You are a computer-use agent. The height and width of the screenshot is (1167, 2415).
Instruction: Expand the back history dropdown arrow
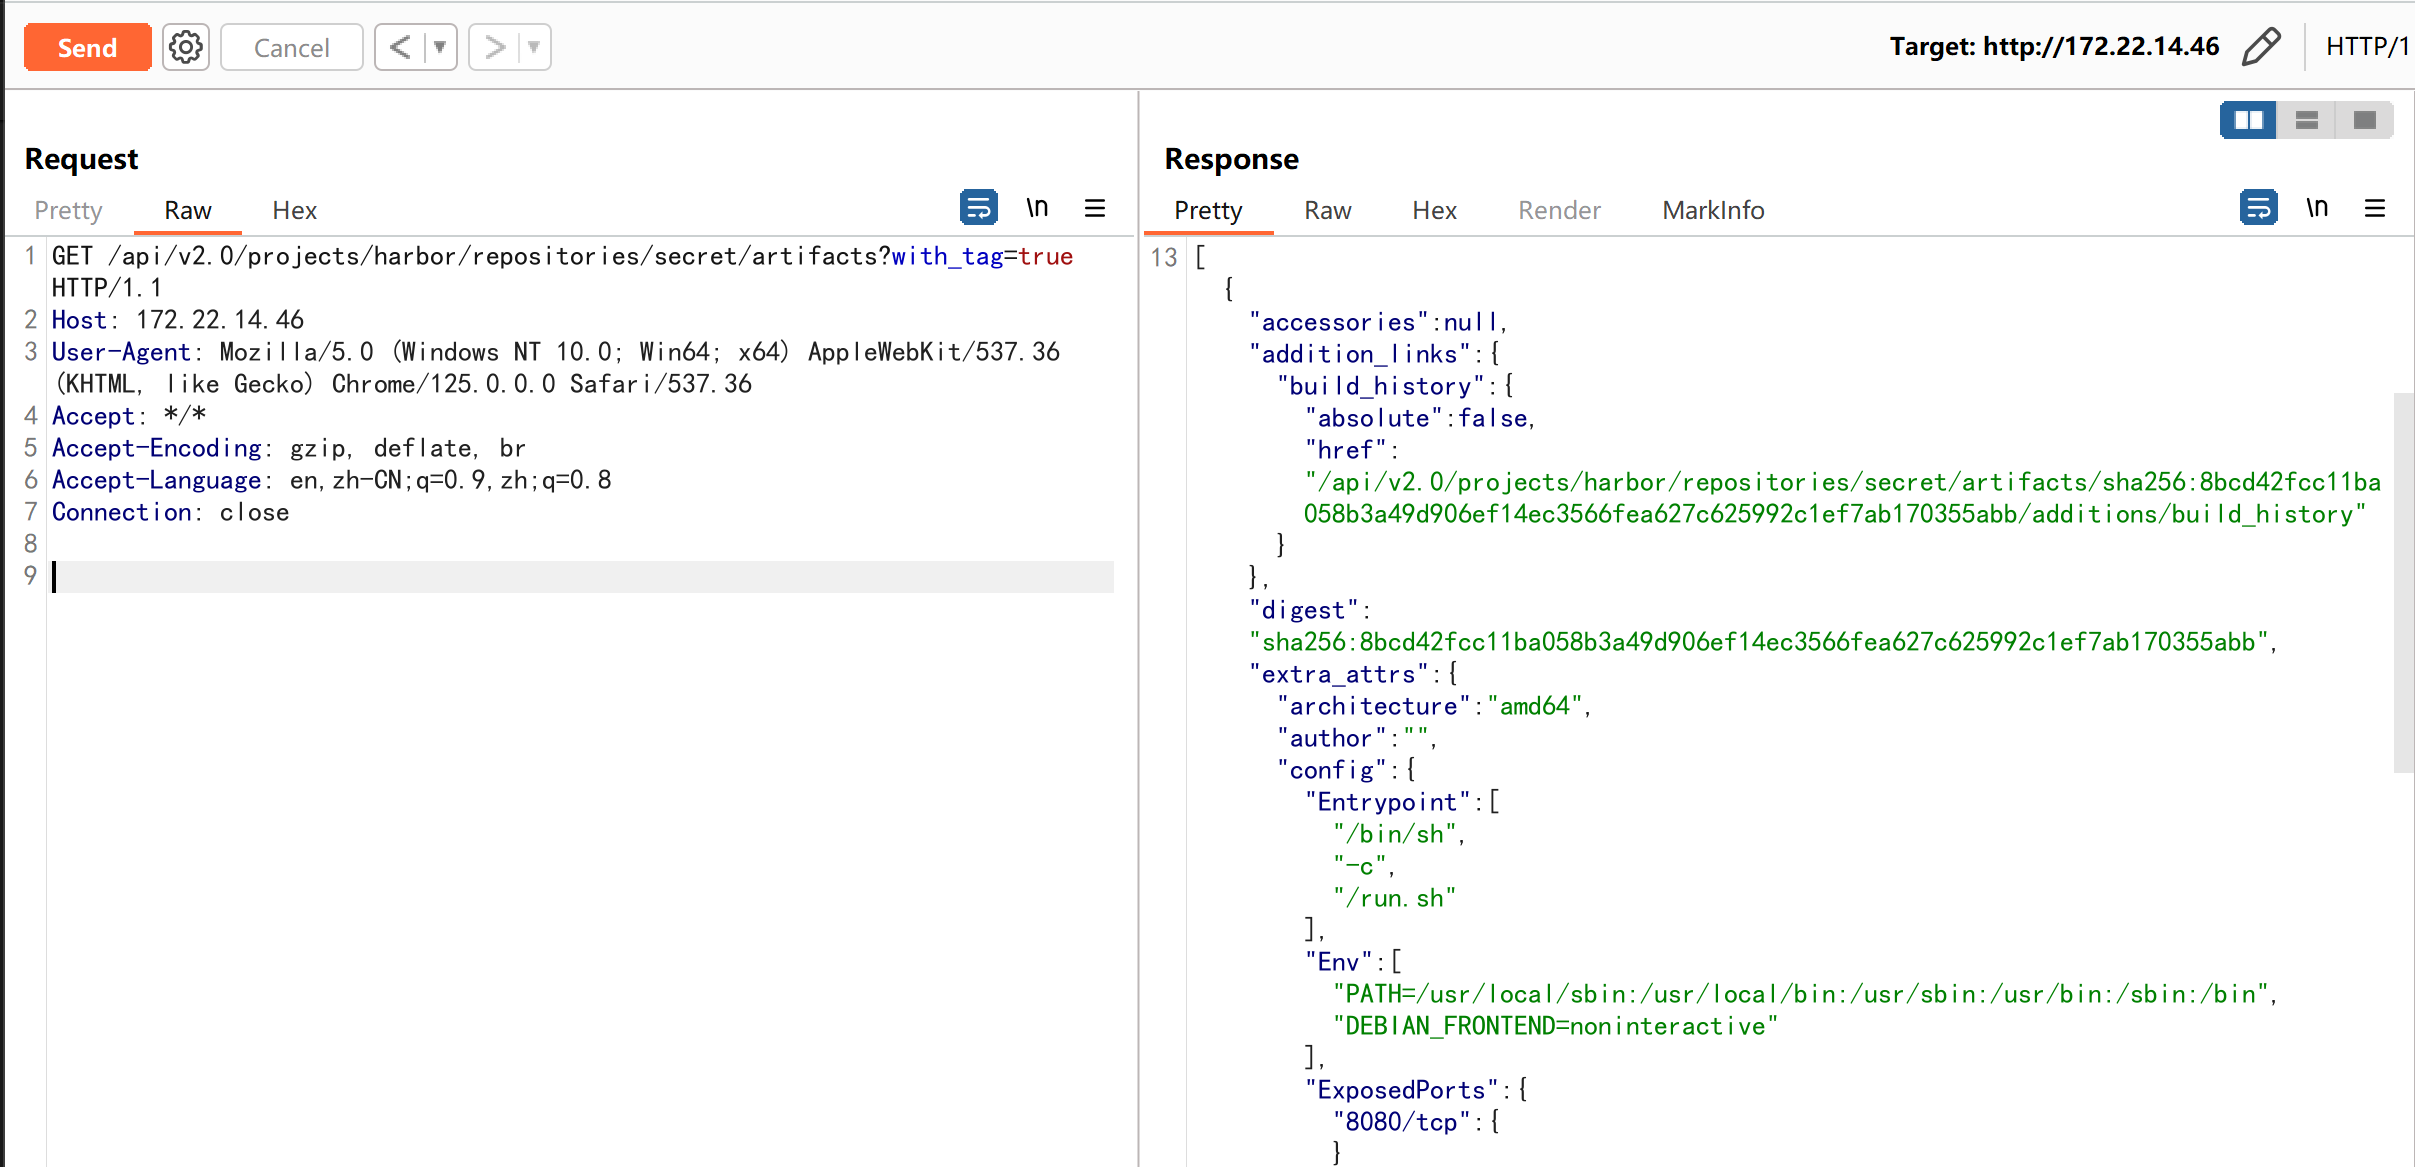440,47
